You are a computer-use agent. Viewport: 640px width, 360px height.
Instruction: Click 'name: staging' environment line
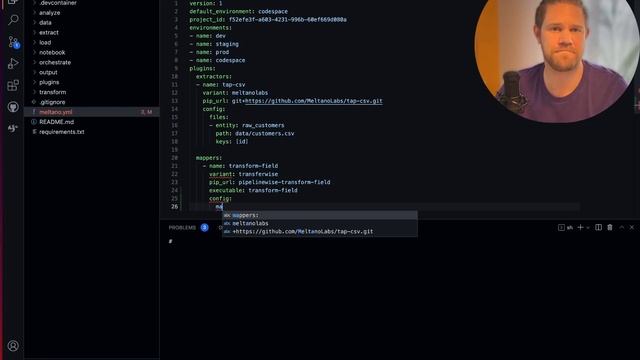217,44
